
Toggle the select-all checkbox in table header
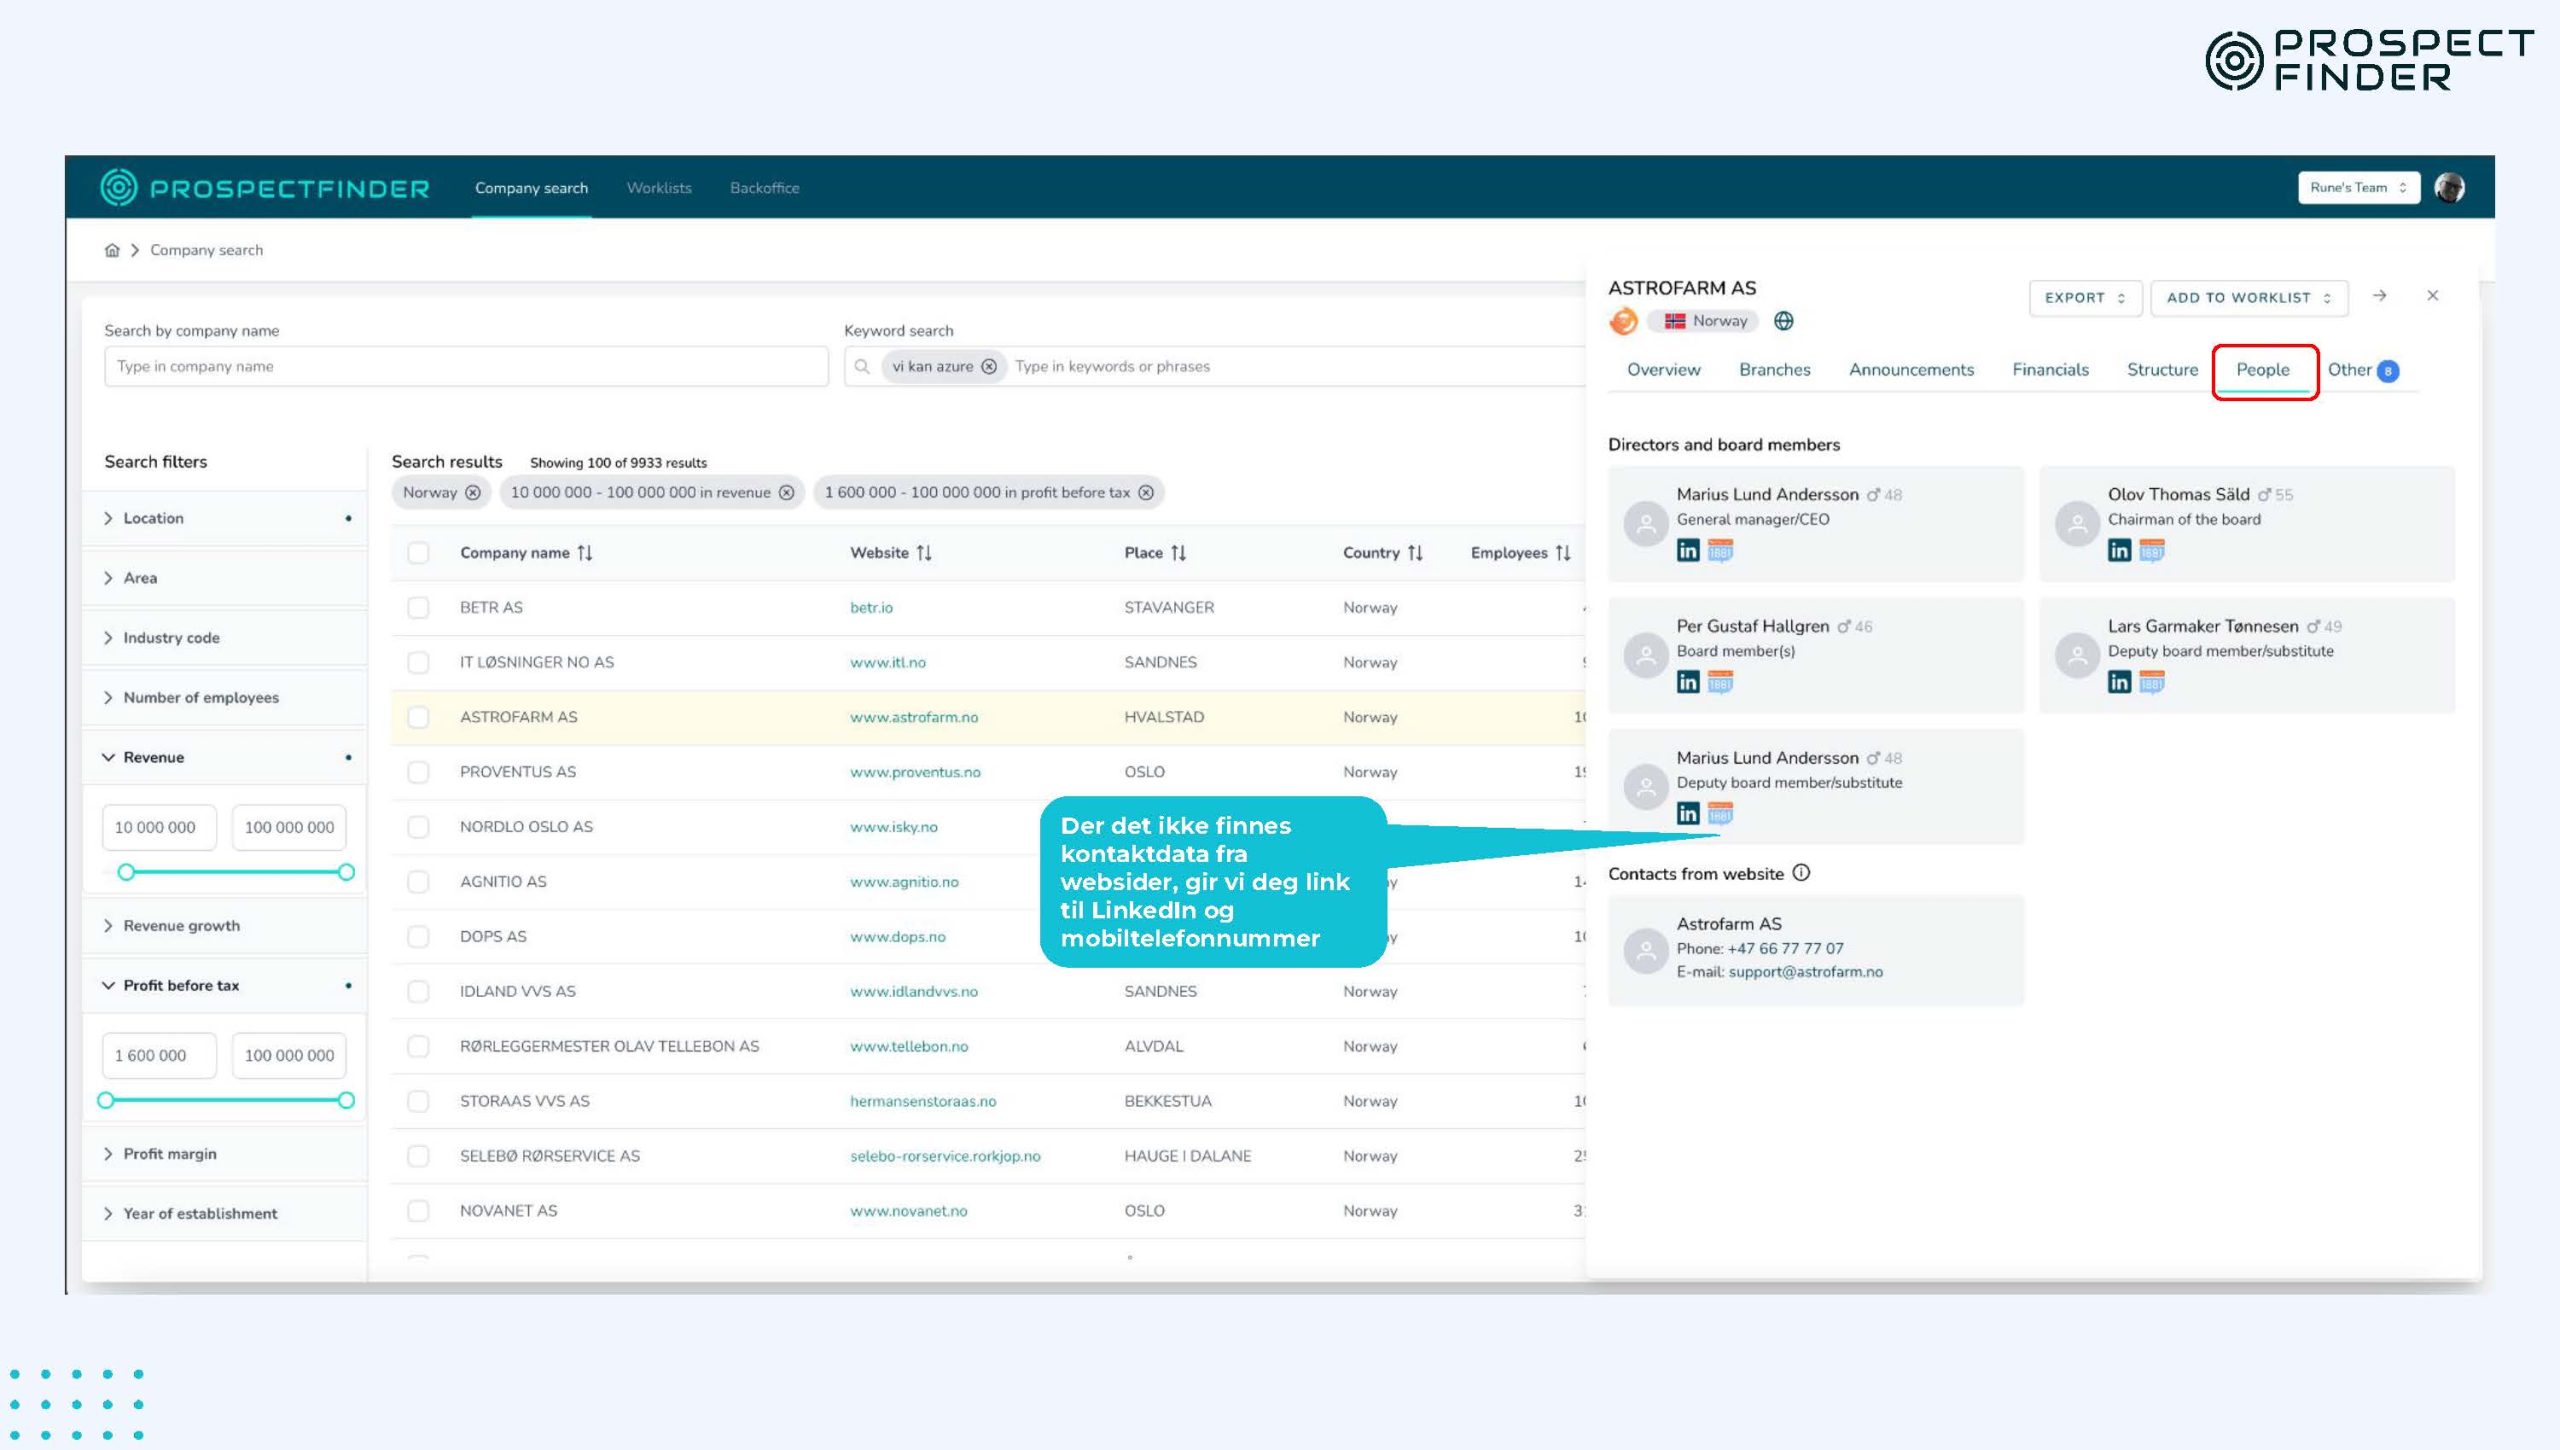click(418, 553)
